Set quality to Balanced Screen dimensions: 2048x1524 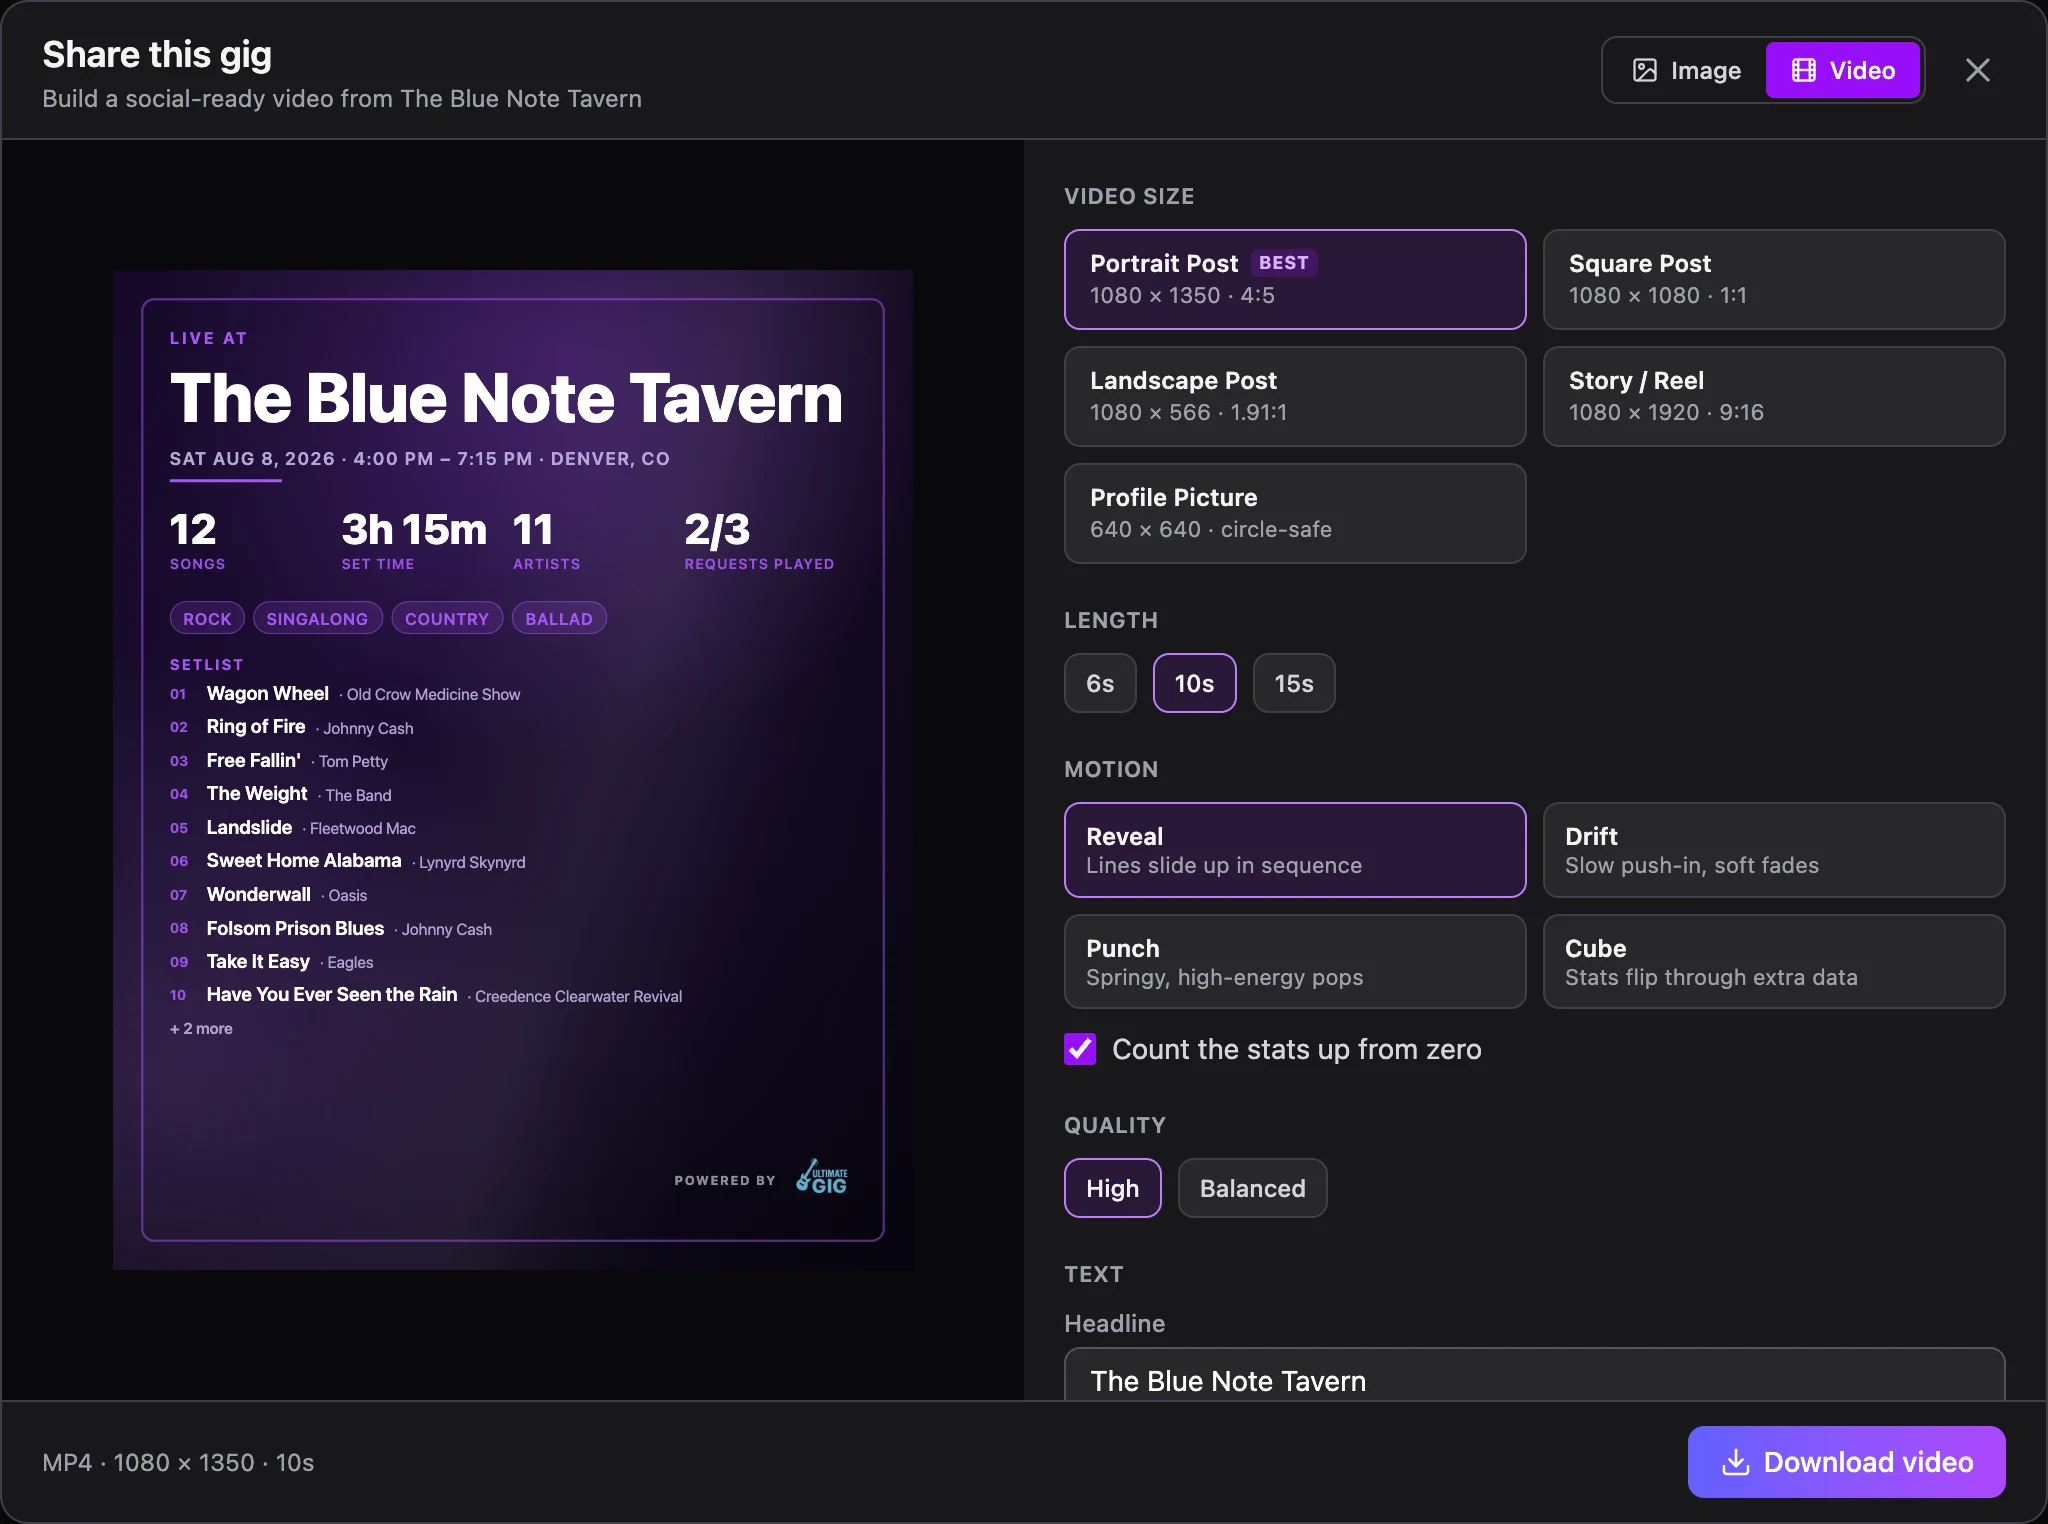(x=1252, y=1188)
